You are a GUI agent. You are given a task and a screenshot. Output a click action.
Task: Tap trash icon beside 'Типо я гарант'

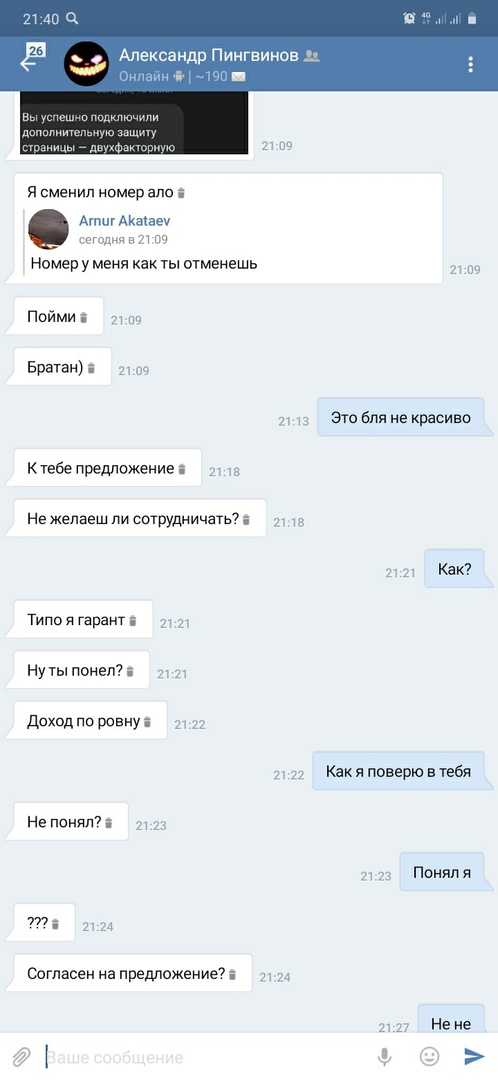(133, 621)
